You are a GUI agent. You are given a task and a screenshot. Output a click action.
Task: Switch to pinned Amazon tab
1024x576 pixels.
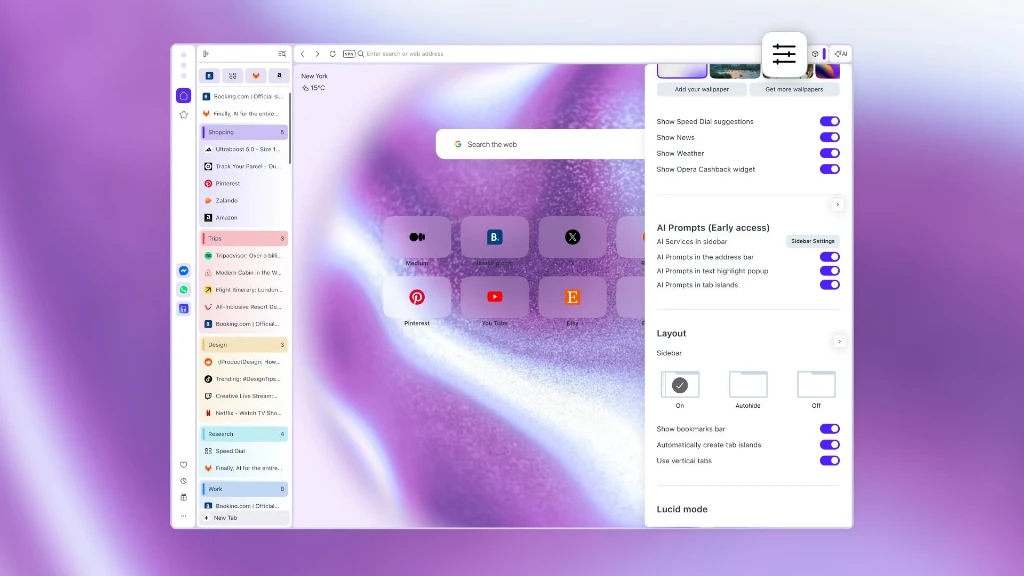click(279, 76)
